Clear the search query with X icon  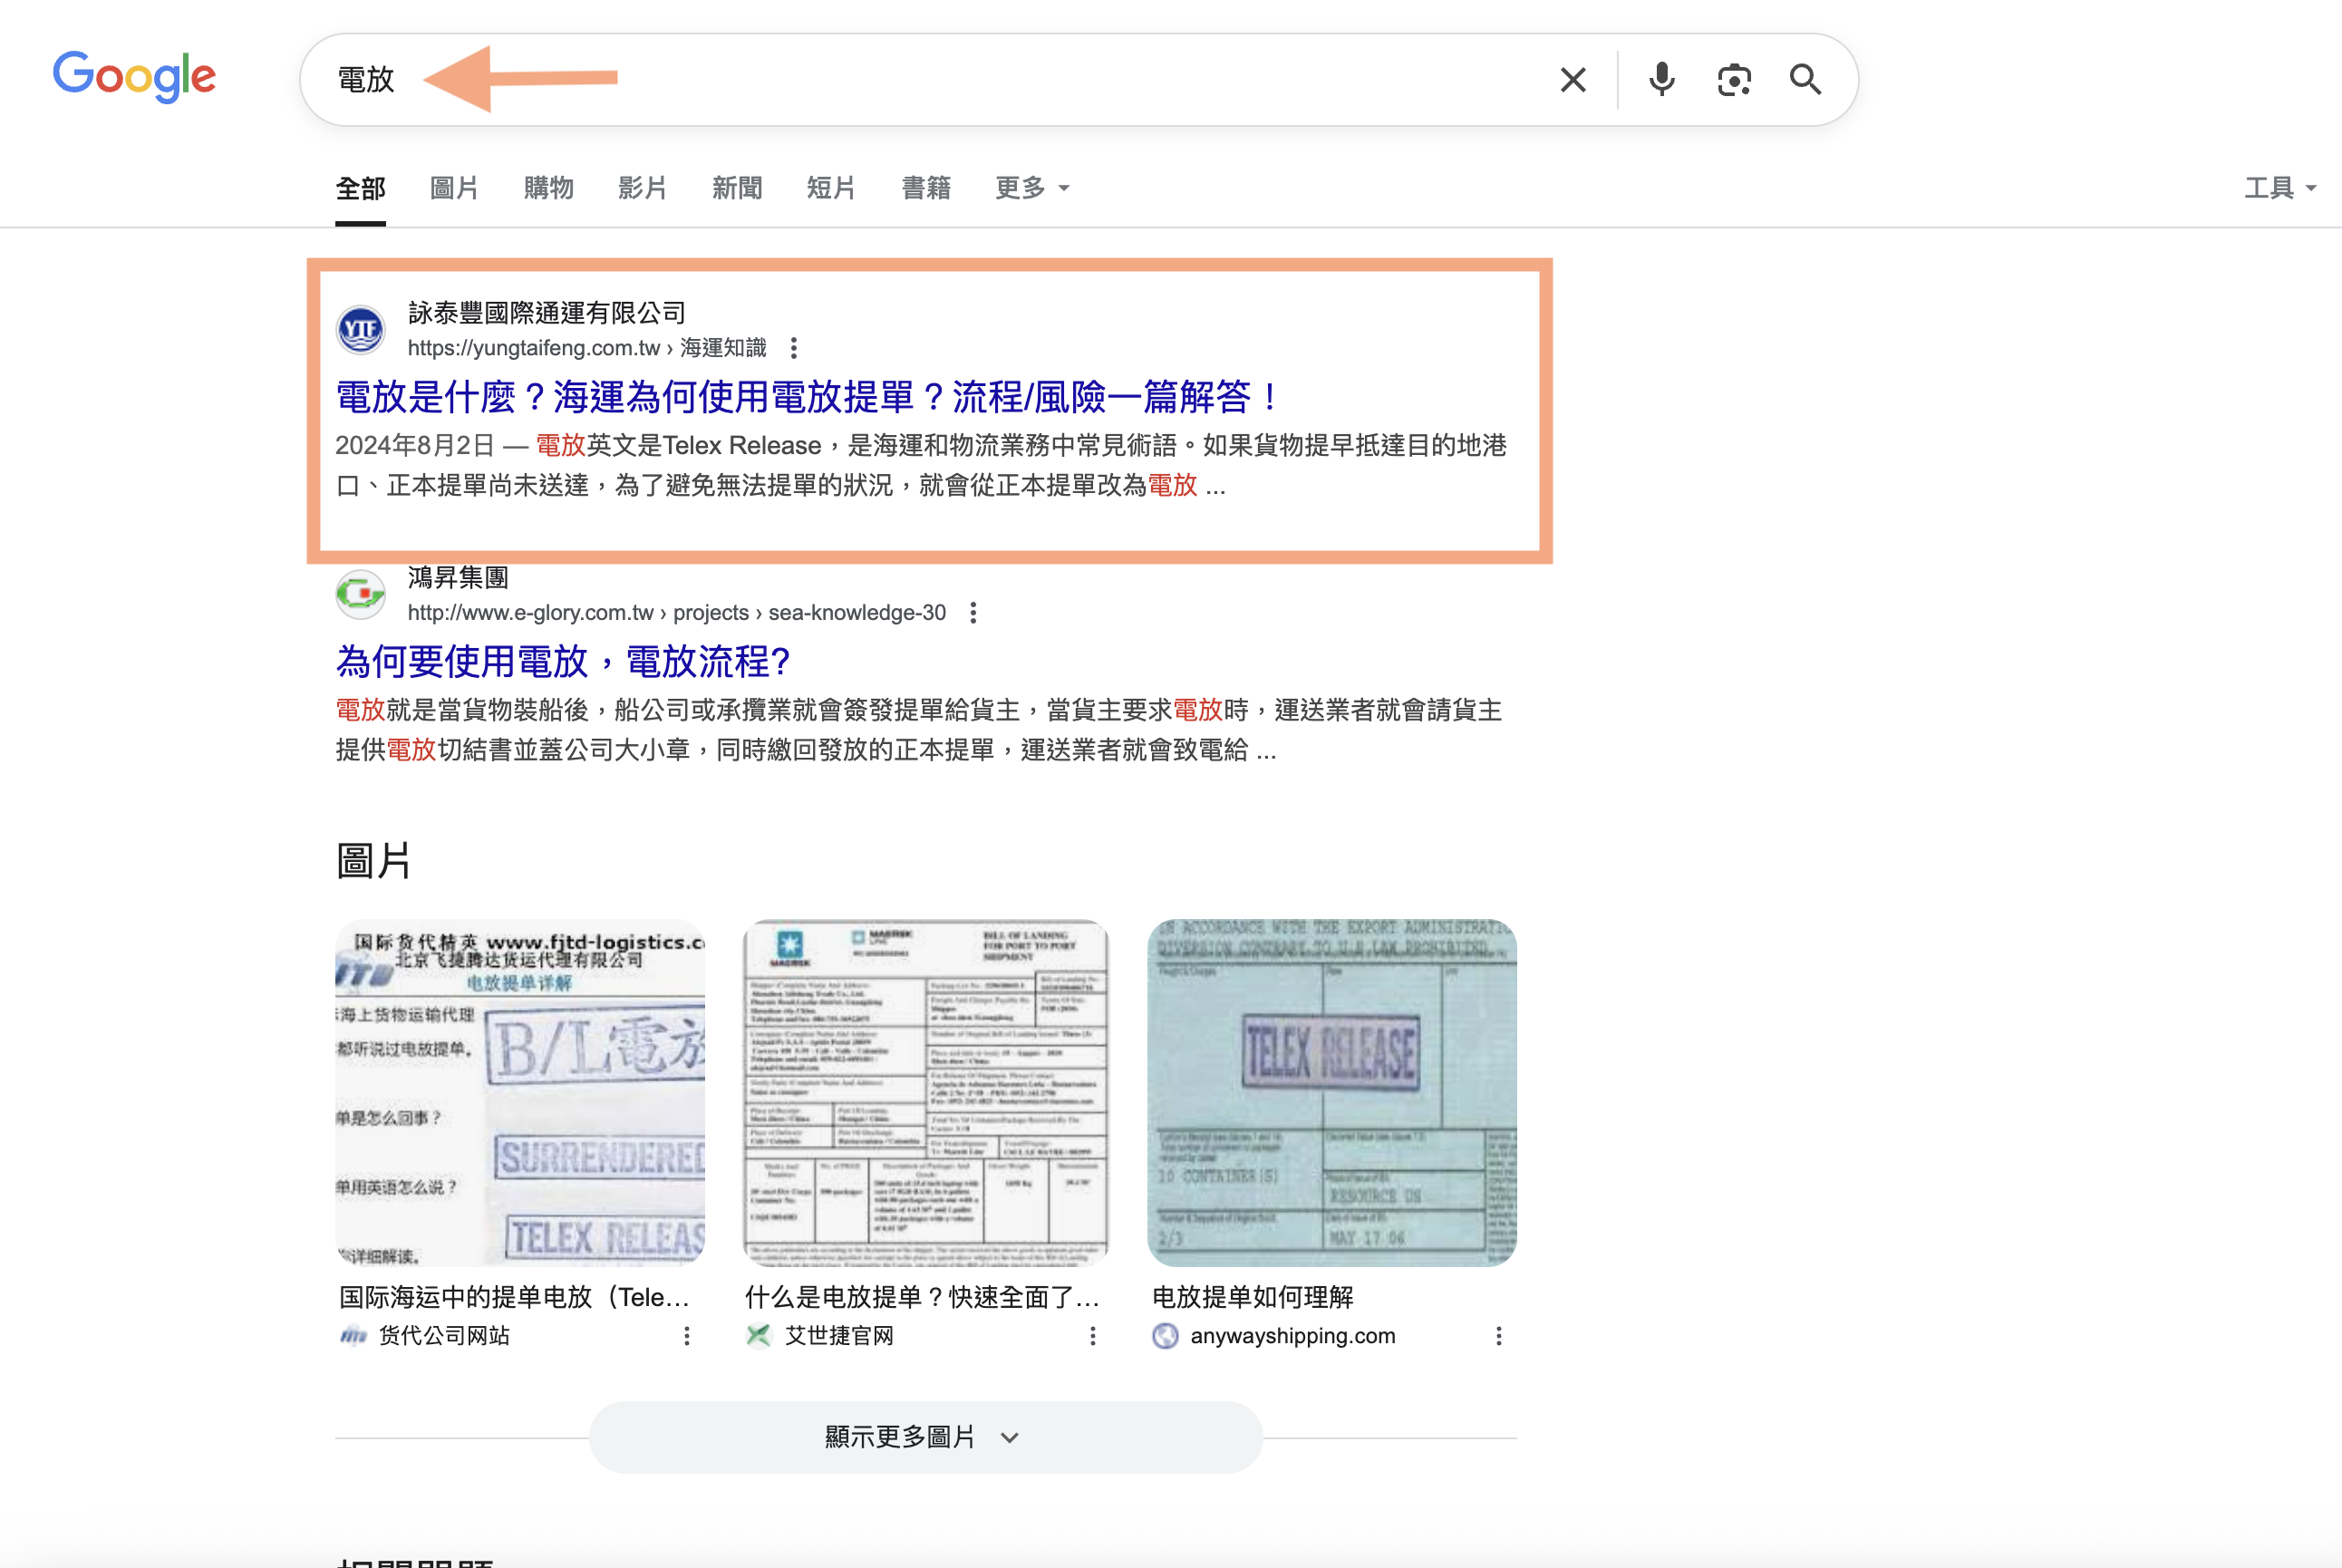coord(1573,80)
